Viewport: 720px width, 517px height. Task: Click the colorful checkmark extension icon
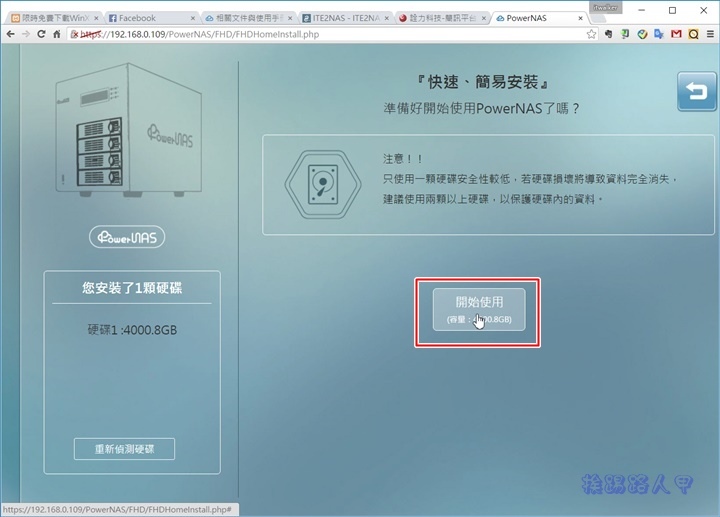point(642,34)
